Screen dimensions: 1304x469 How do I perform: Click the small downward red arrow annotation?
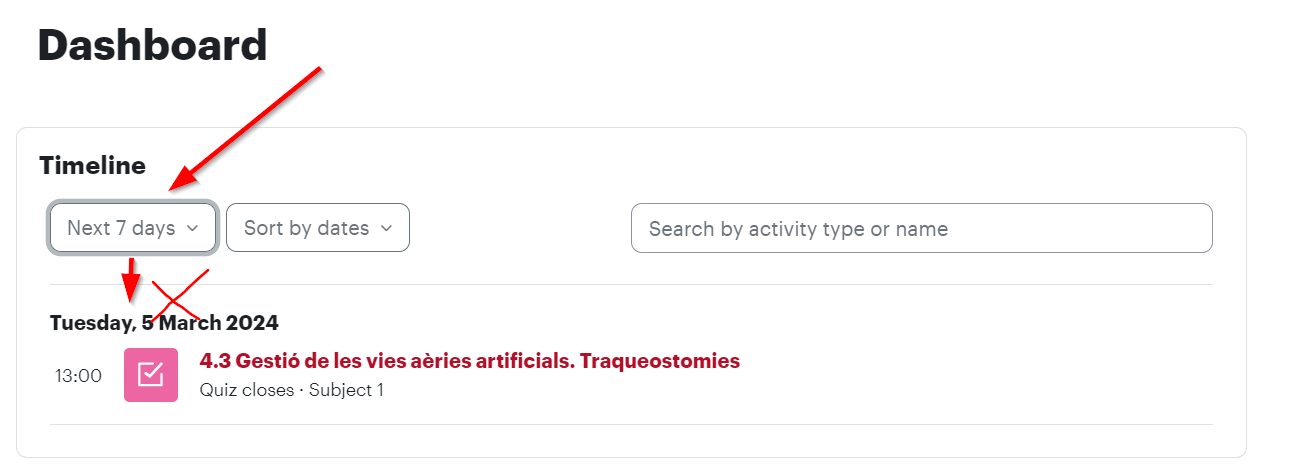[131, 283]
